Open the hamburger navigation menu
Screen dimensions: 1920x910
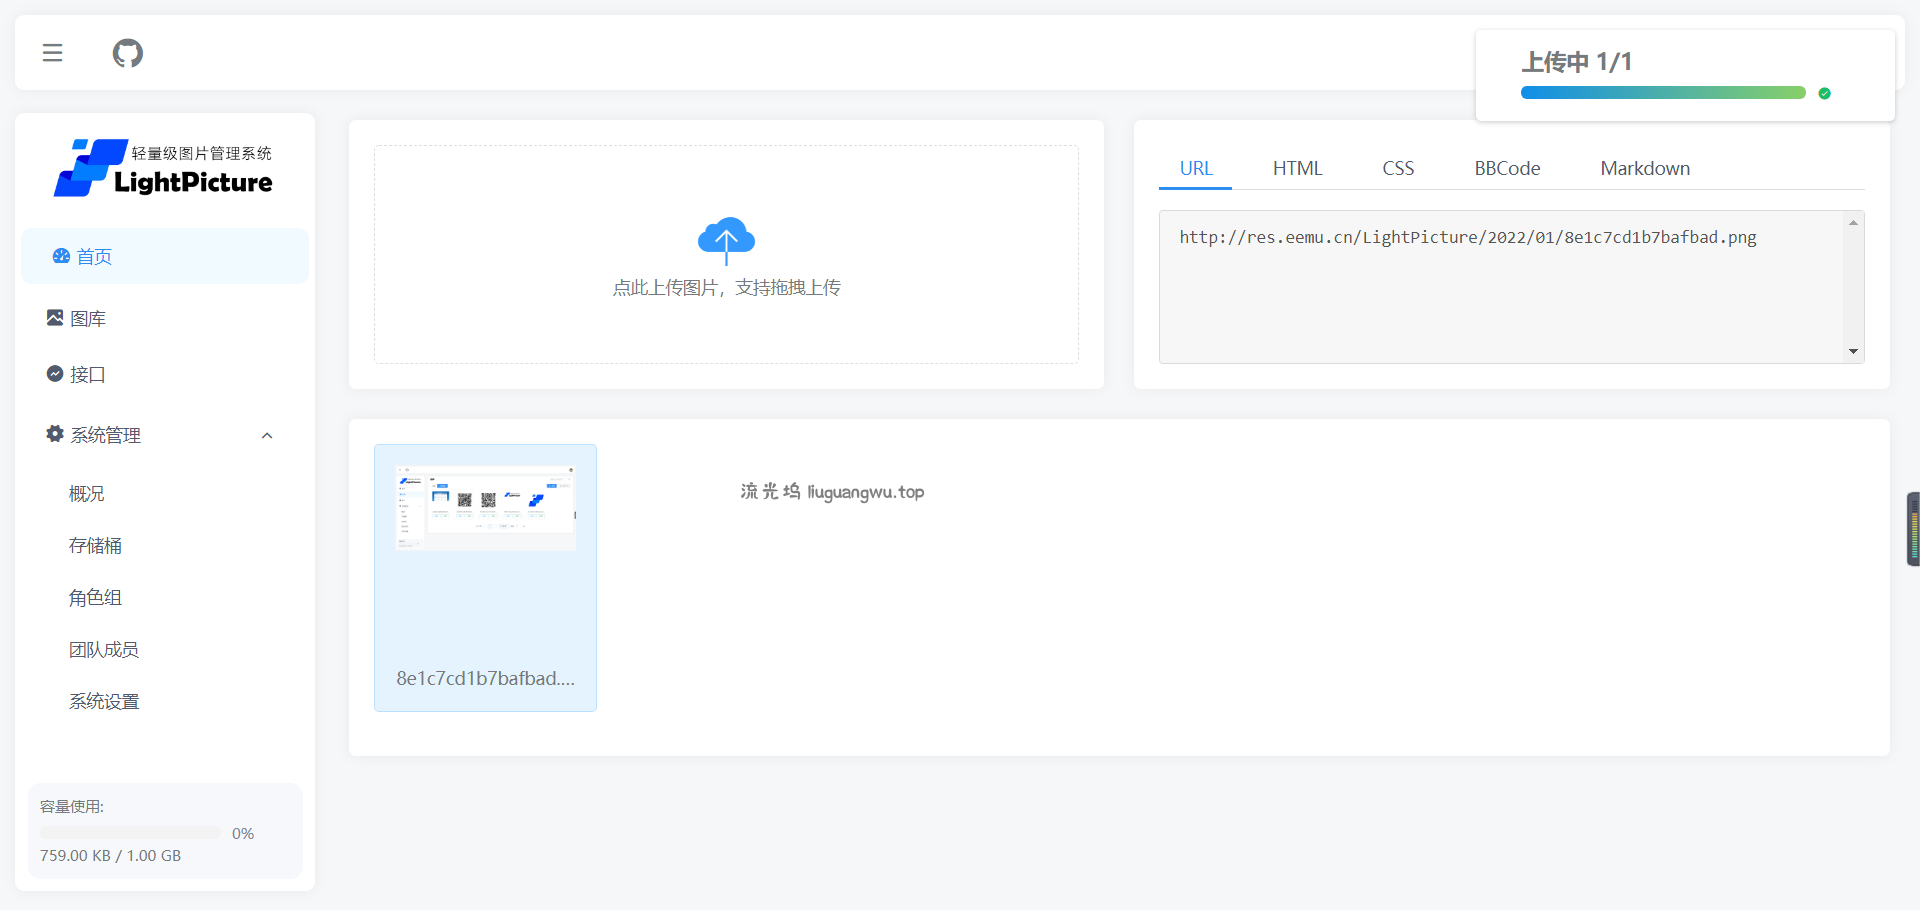52,53
